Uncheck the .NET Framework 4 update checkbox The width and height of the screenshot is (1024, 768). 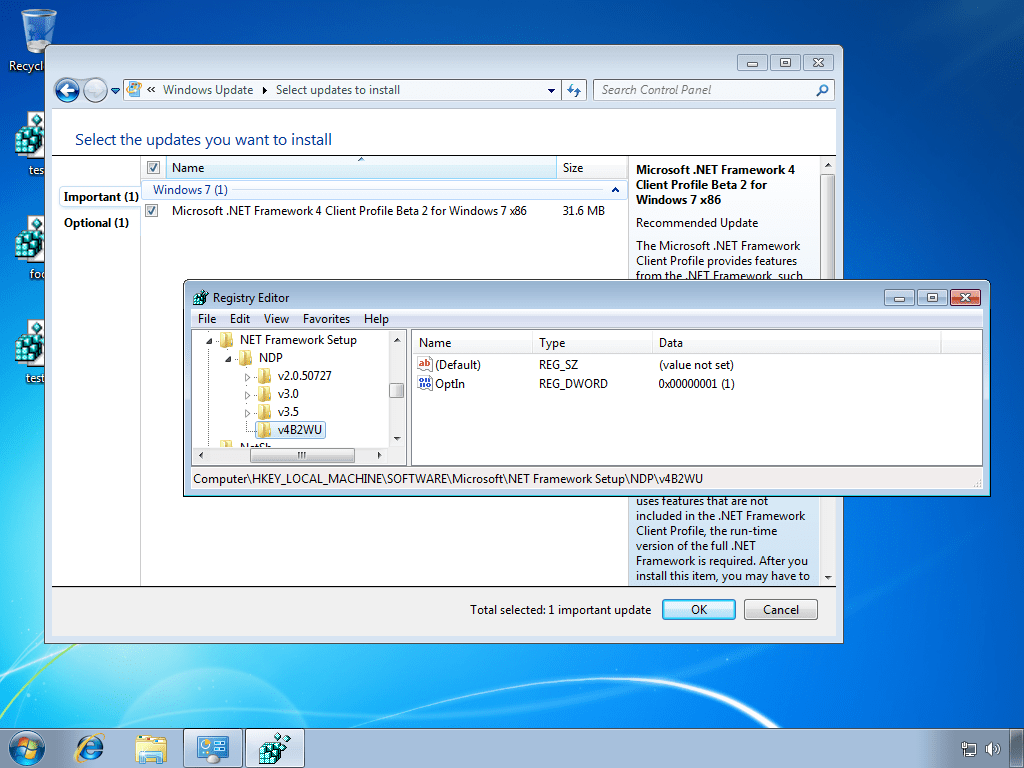151,211
